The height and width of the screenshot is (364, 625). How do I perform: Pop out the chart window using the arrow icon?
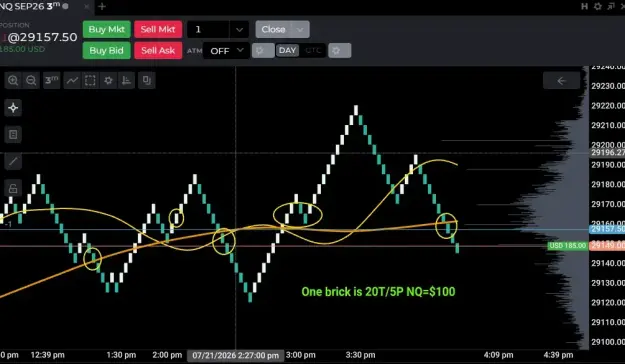(611, 6)
